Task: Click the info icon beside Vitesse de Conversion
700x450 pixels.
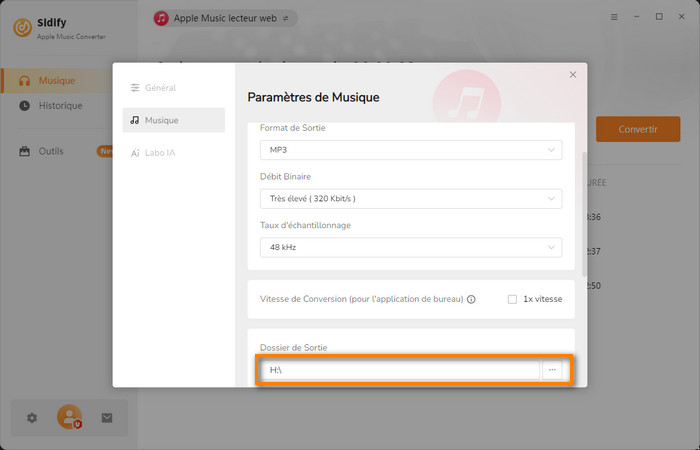Action: point(471,299)
